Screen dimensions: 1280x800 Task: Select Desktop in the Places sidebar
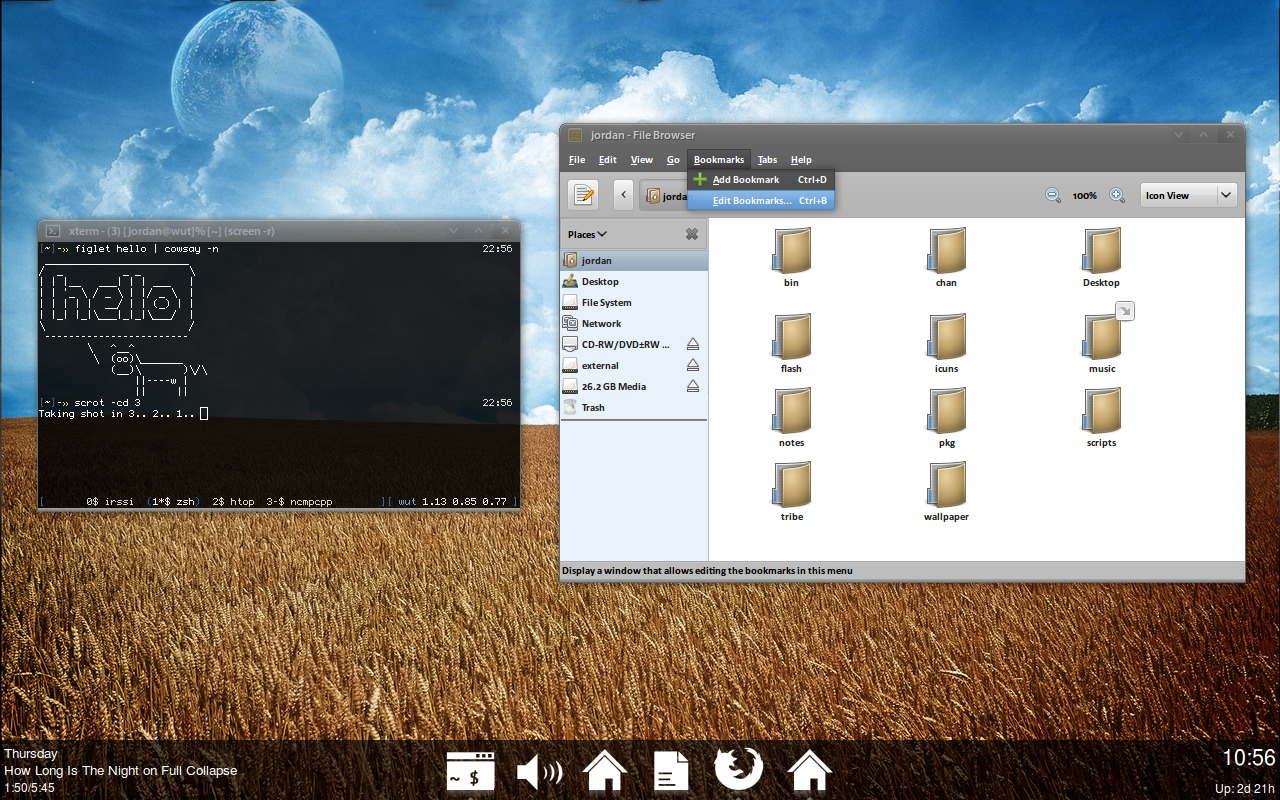(634, 282)
